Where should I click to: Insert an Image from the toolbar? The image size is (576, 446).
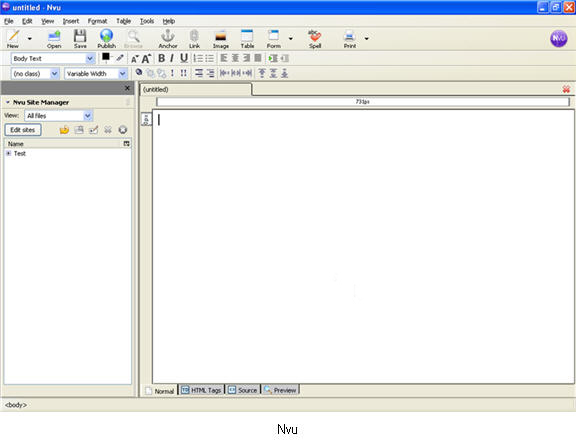(221, 39)
